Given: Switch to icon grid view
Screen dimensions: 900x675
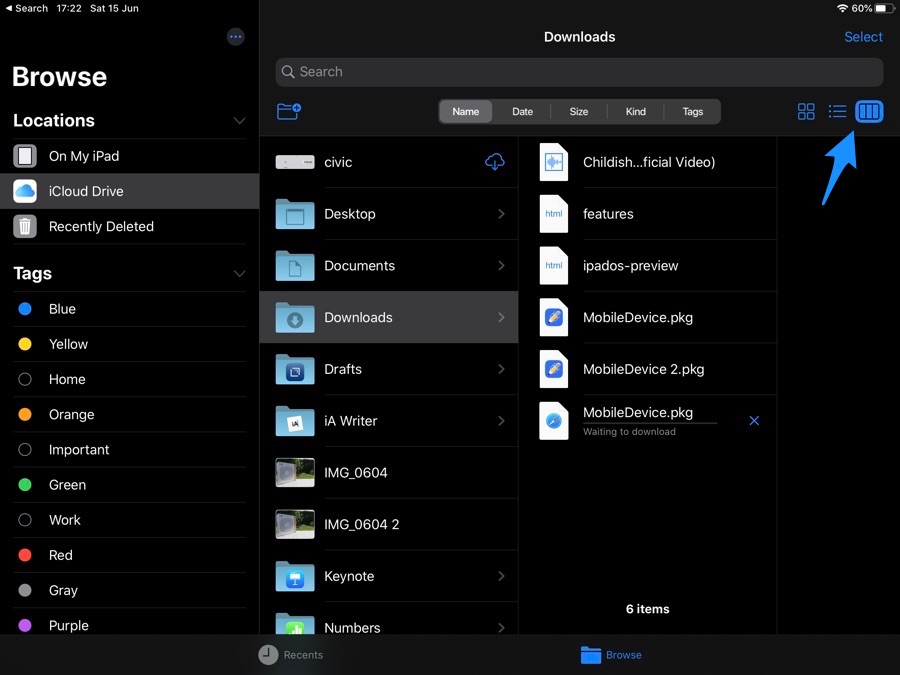Looking at the screenshot, I should click(x=806, y=111).
